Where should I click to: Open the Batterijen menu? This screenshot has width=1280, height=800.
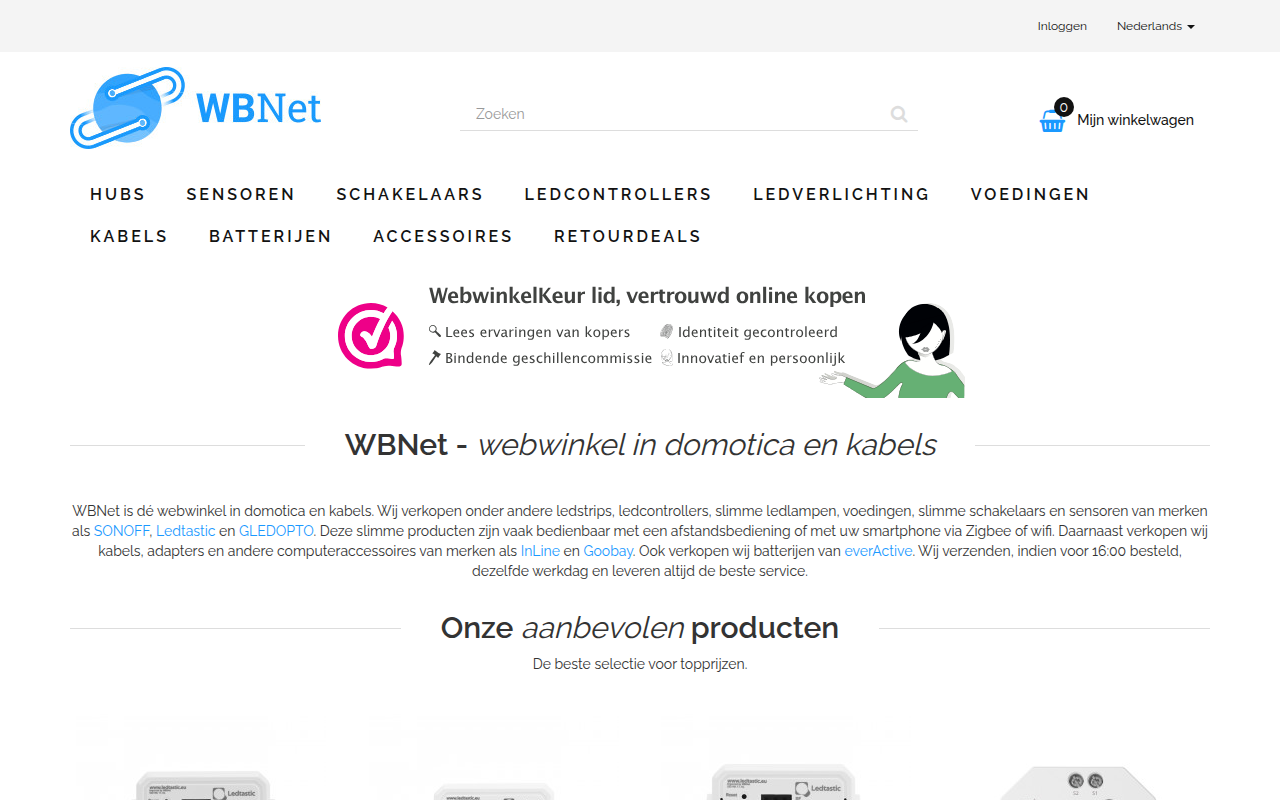click(270, 236)
